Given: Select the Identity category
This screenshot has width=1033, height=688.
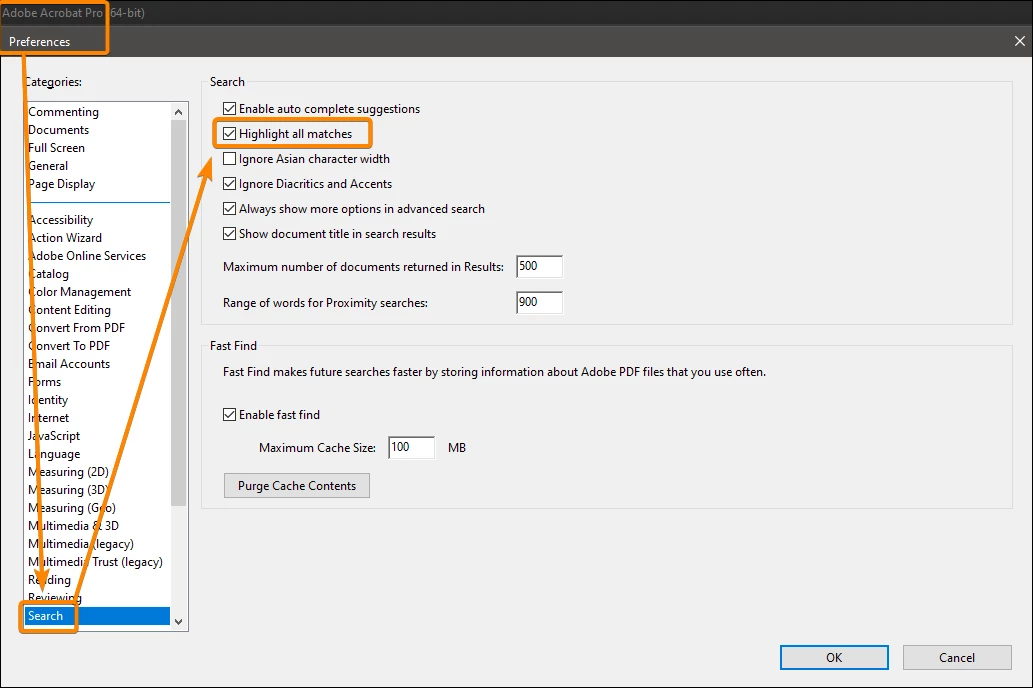Looking at the screenshot, I should tap(48, 400).
